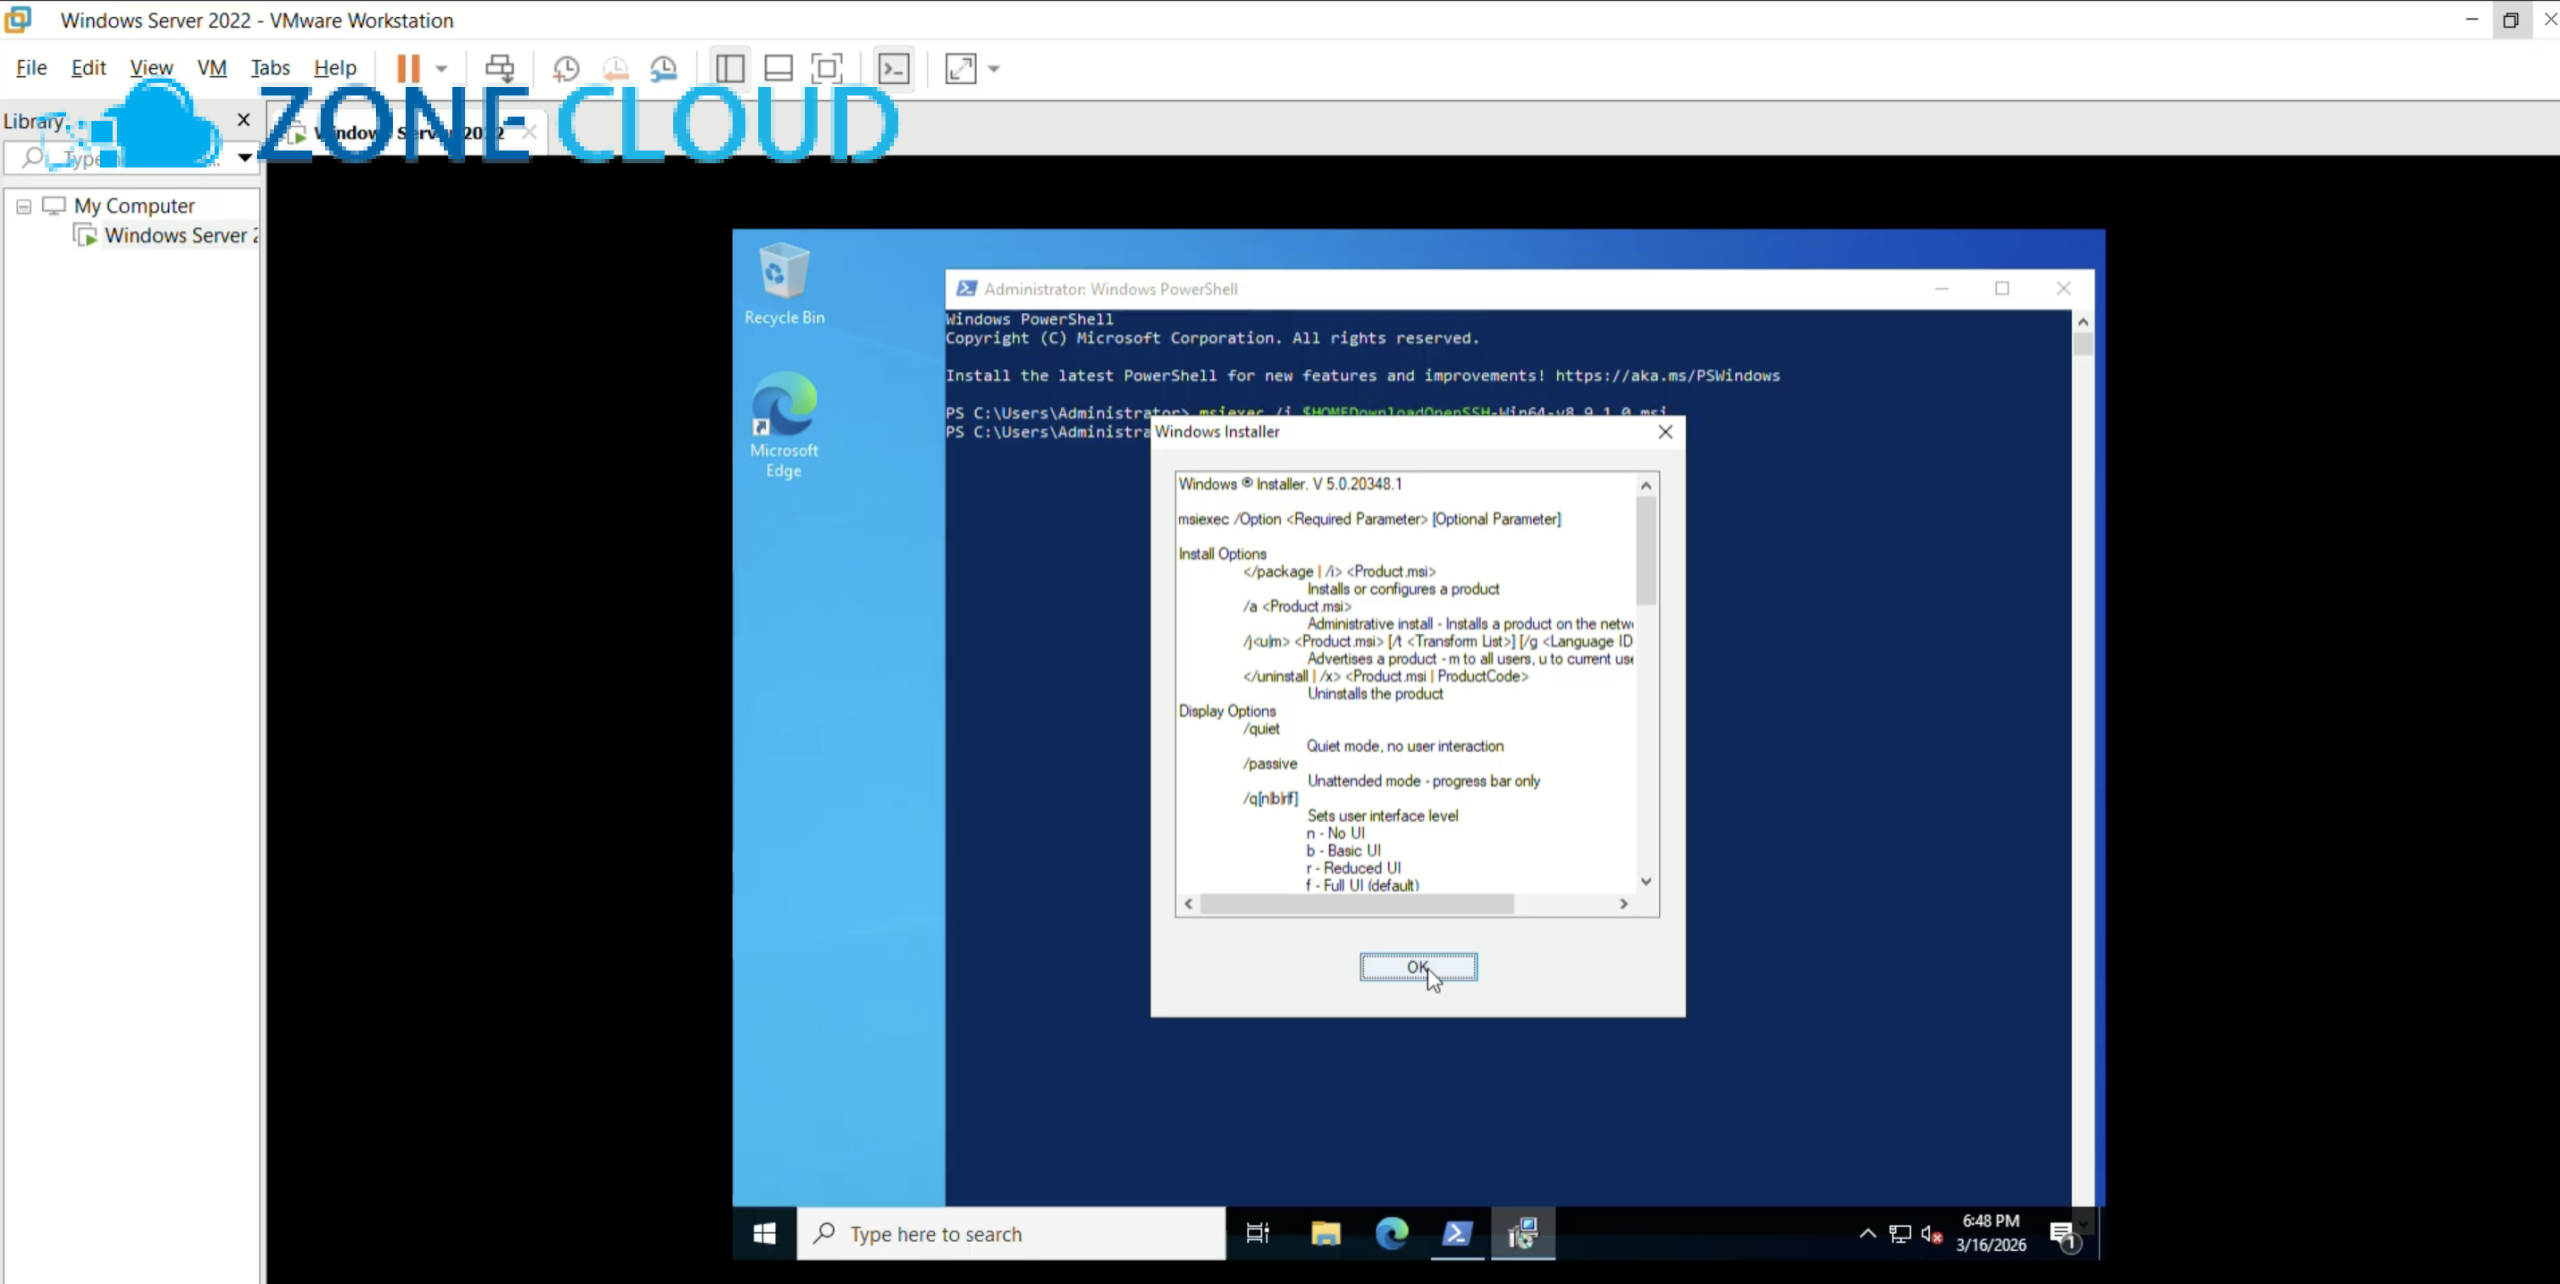Screen dimensions: 2560x1284
Task: Click Send Ctrl+Alt+Del toolbar icon
Action: pos(500,68)
